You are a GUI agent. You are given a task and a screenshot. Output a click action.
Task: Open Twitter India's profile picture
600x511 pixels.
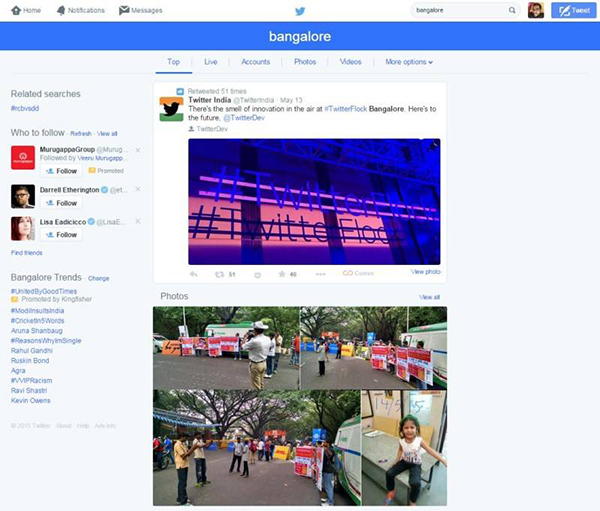tap(171, 109)
